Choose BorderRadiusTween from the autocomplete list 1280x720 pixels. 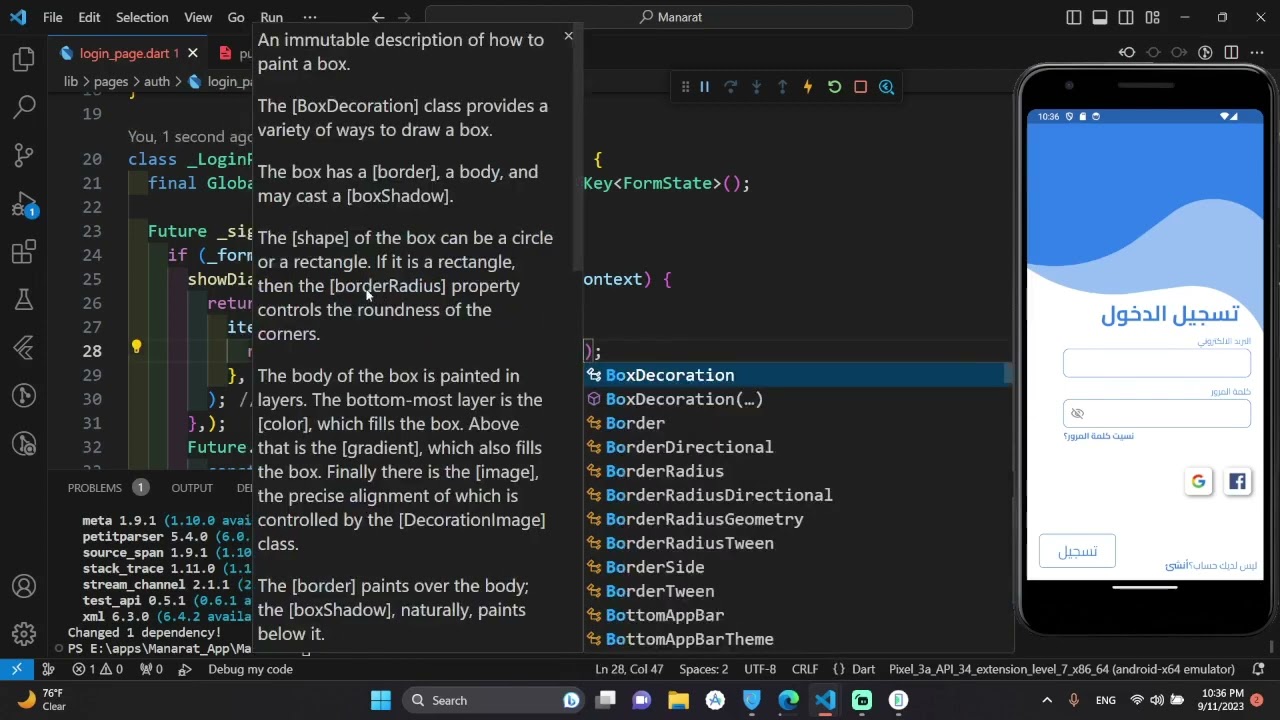798,543
